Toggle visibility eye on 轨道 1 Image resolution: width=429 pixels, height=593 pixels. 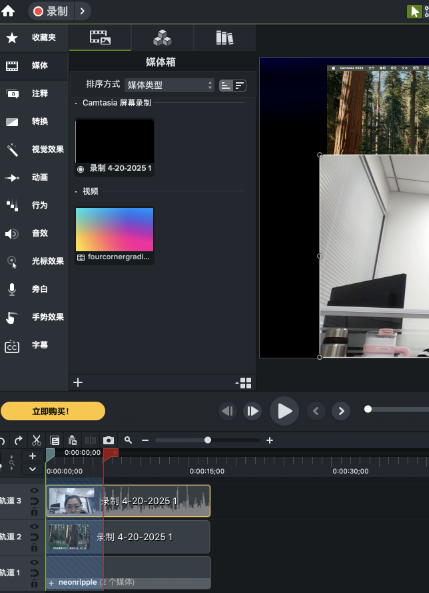click(34, 562)
